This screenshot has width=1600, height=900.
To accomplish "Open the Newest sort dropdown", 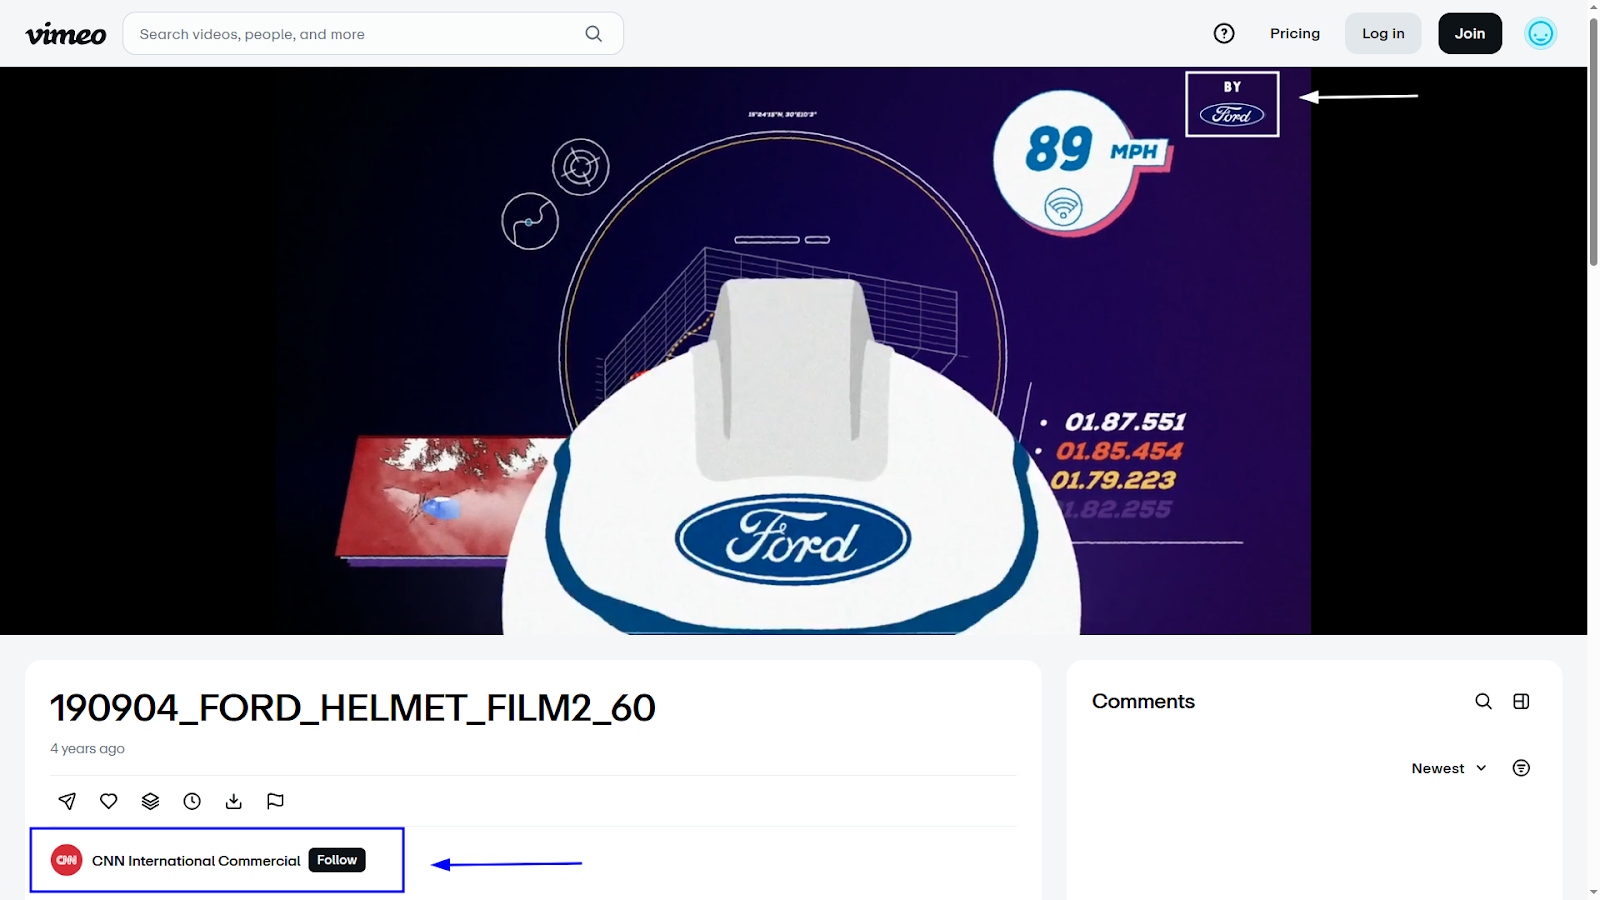I will click(x=1449, y=768).
